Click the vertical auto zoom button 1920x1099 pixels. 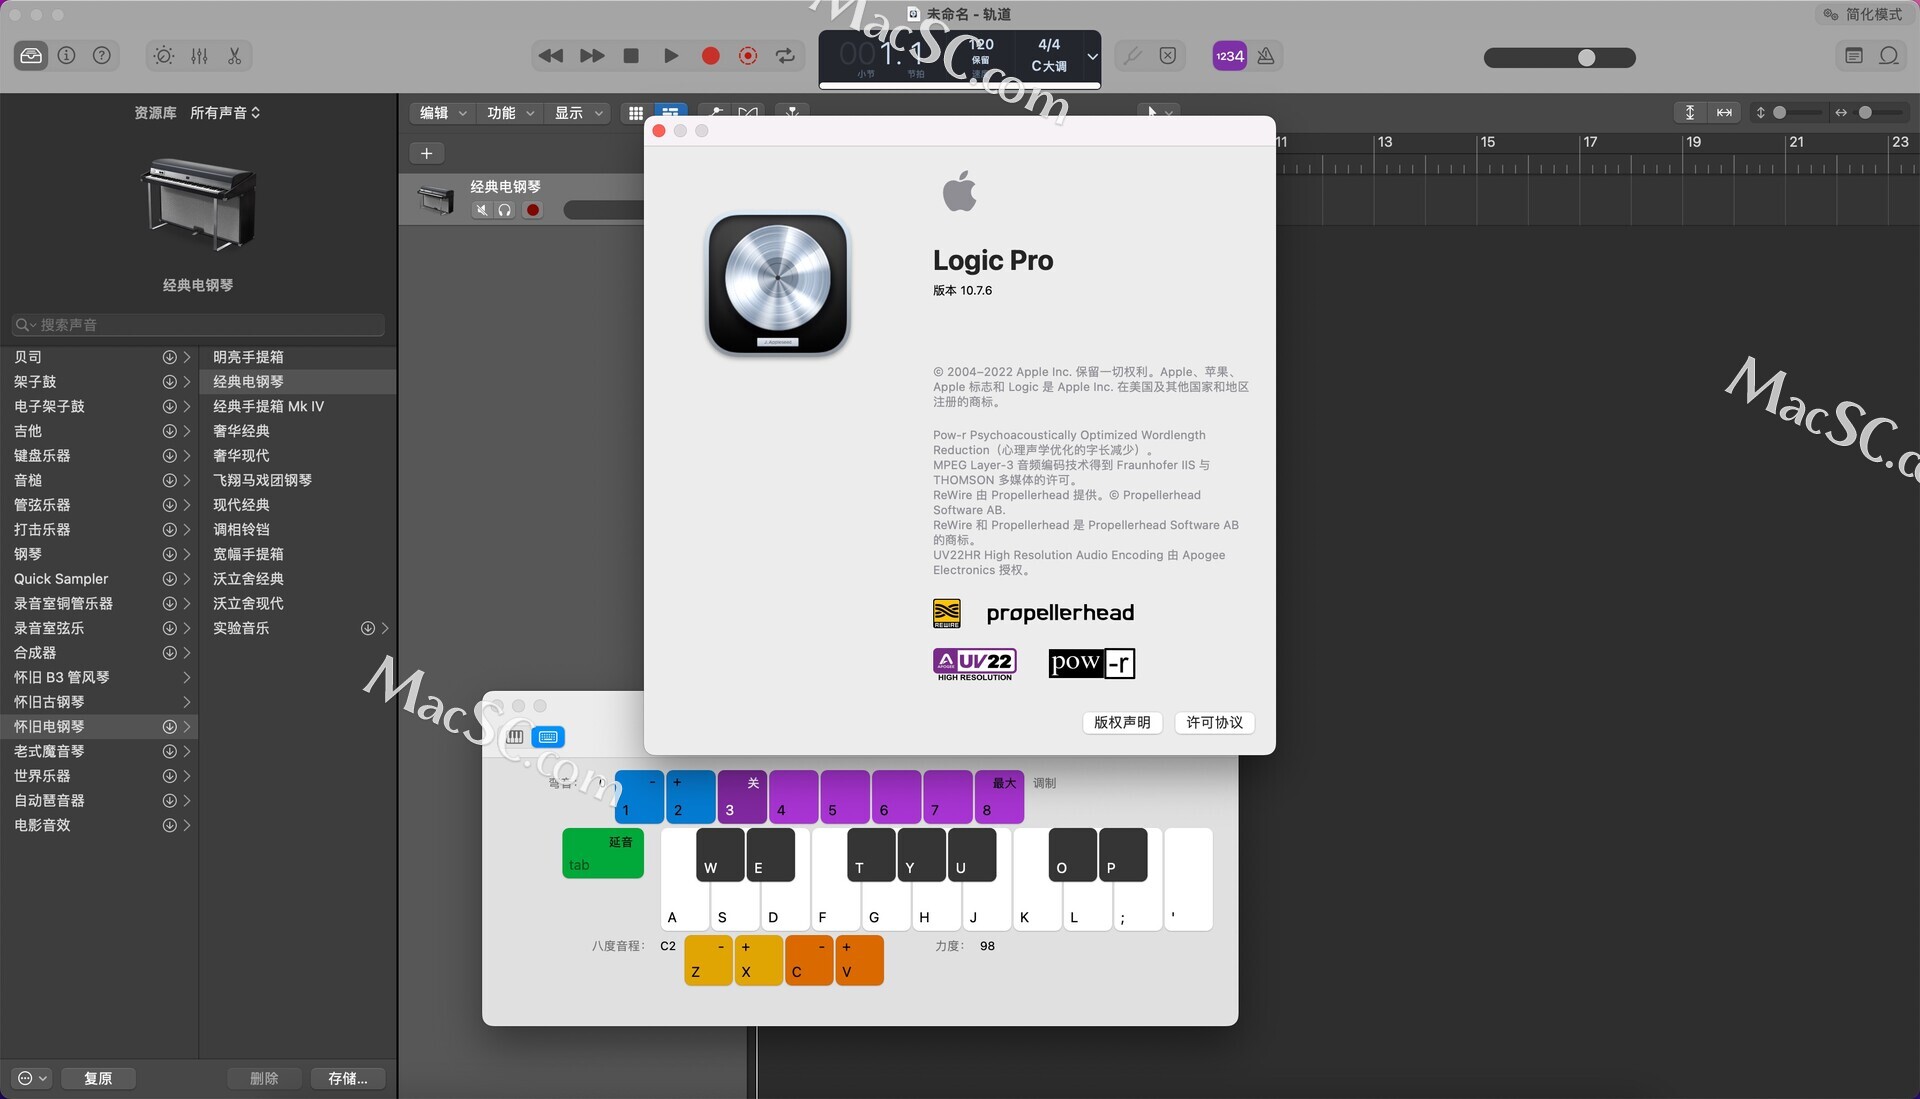coord(1689,113)
